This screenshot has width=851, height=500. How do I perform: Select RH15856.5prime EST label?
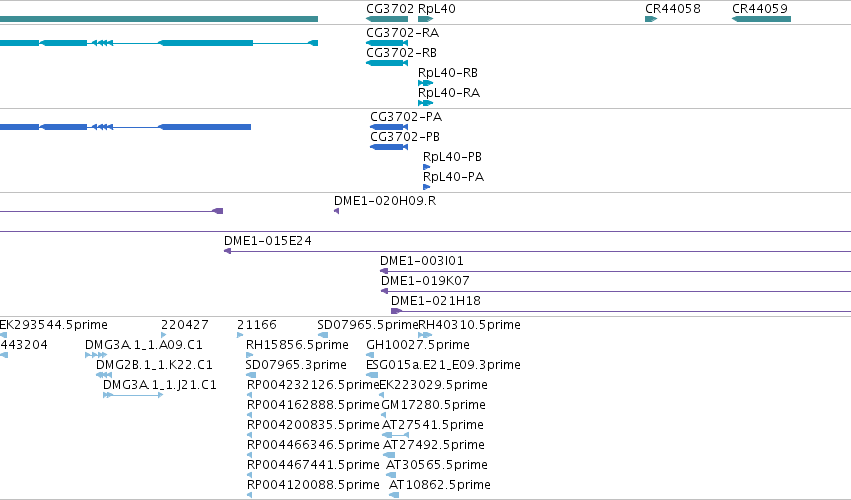tap(297, 345)
